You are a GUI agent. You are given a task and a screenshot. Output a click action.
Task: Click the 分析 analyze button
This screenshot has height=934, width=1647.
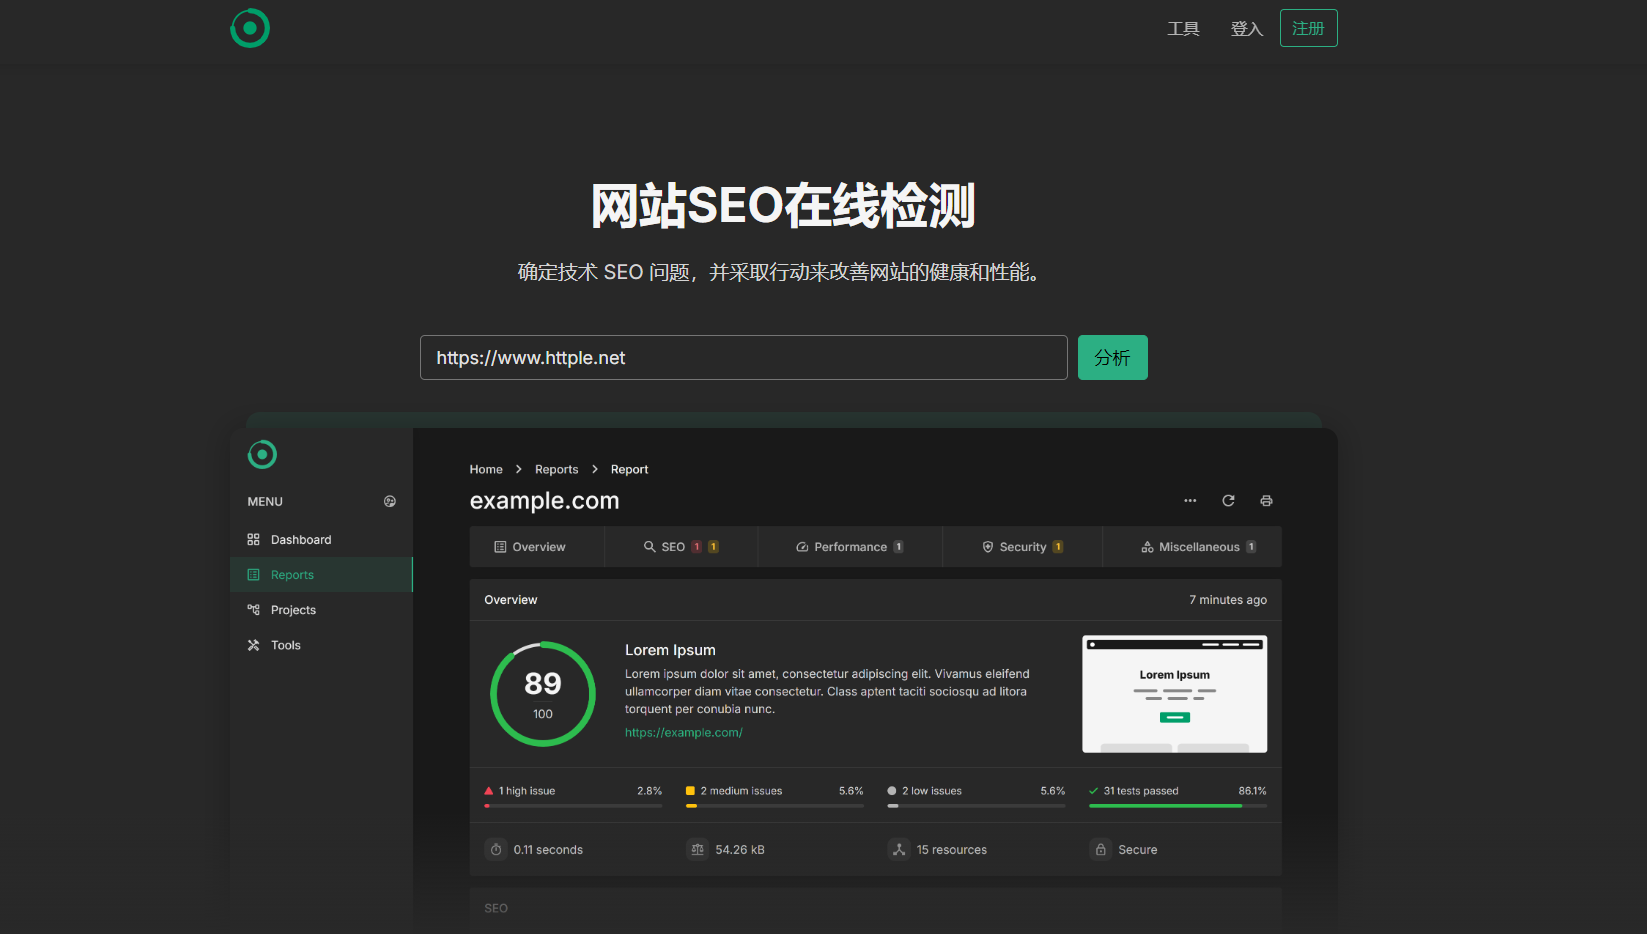tap(1112, 358)
